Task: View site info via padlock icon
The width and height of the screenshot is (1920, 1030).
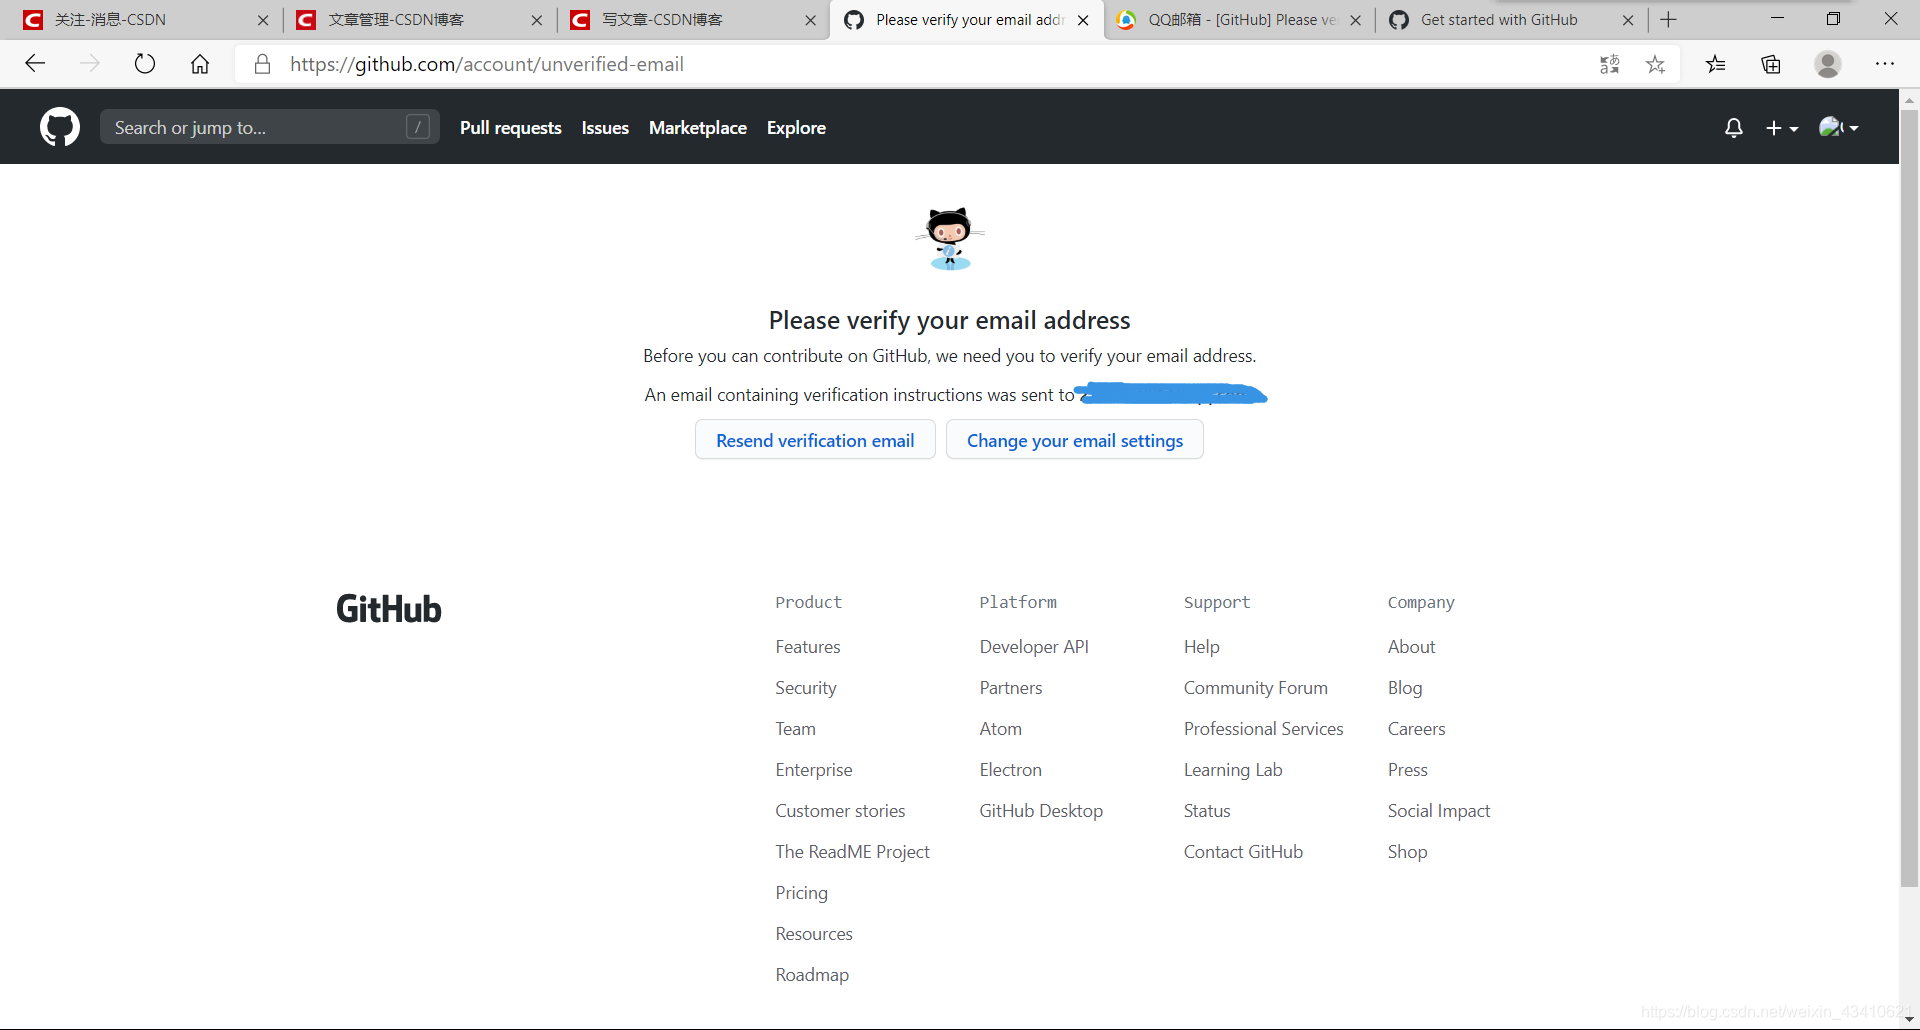Action: tap(263, 64)
